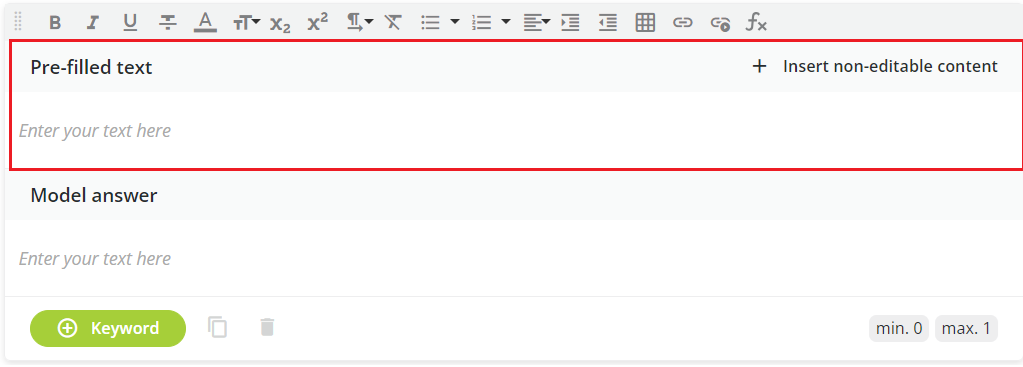Insert a bulleted list
Screen dimensions: 1023x367
point(431,23)
